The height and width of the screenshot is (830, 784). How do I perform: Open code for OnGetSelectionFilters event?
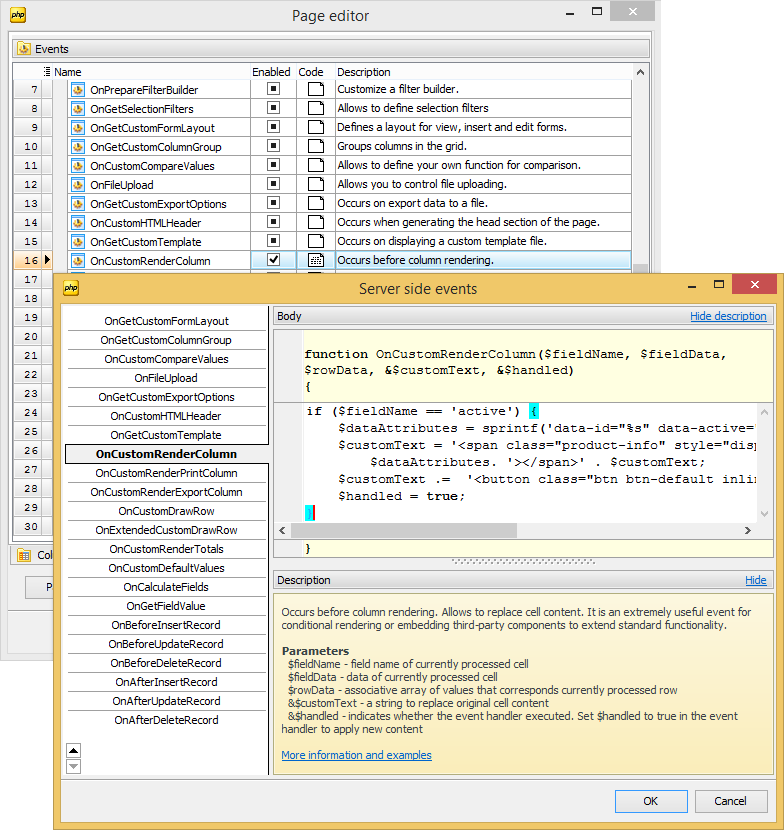316,109
